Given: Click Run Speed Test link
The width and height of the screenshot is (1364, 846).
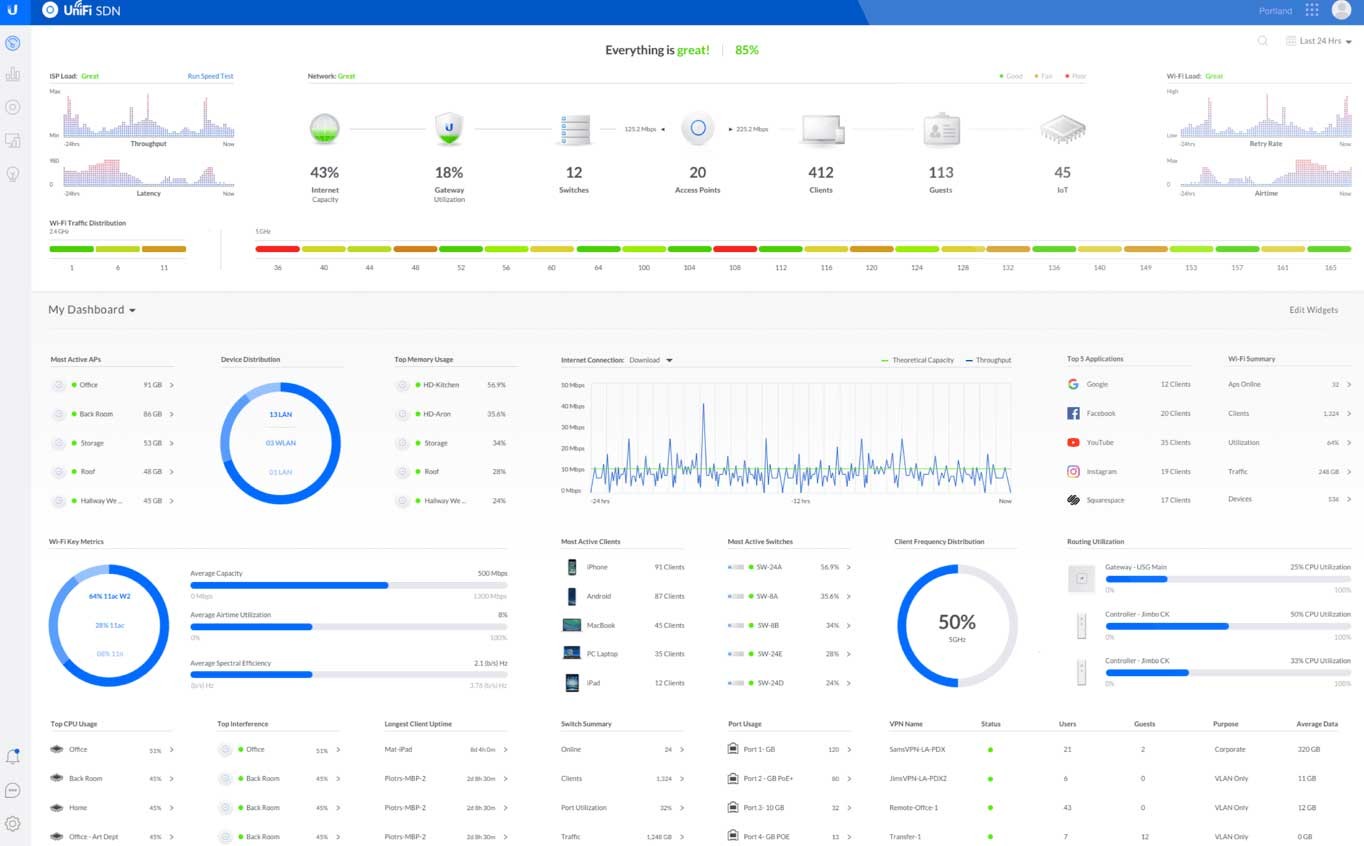Looking at the screenshot, I should [x=211, y=76].
